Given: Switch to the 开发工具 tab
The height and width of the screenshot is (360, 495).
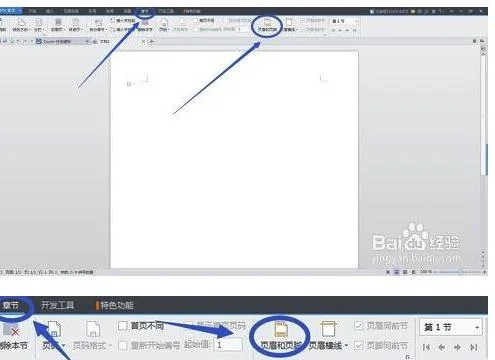Looking at the screenshot, I should [x=57, y=305].
